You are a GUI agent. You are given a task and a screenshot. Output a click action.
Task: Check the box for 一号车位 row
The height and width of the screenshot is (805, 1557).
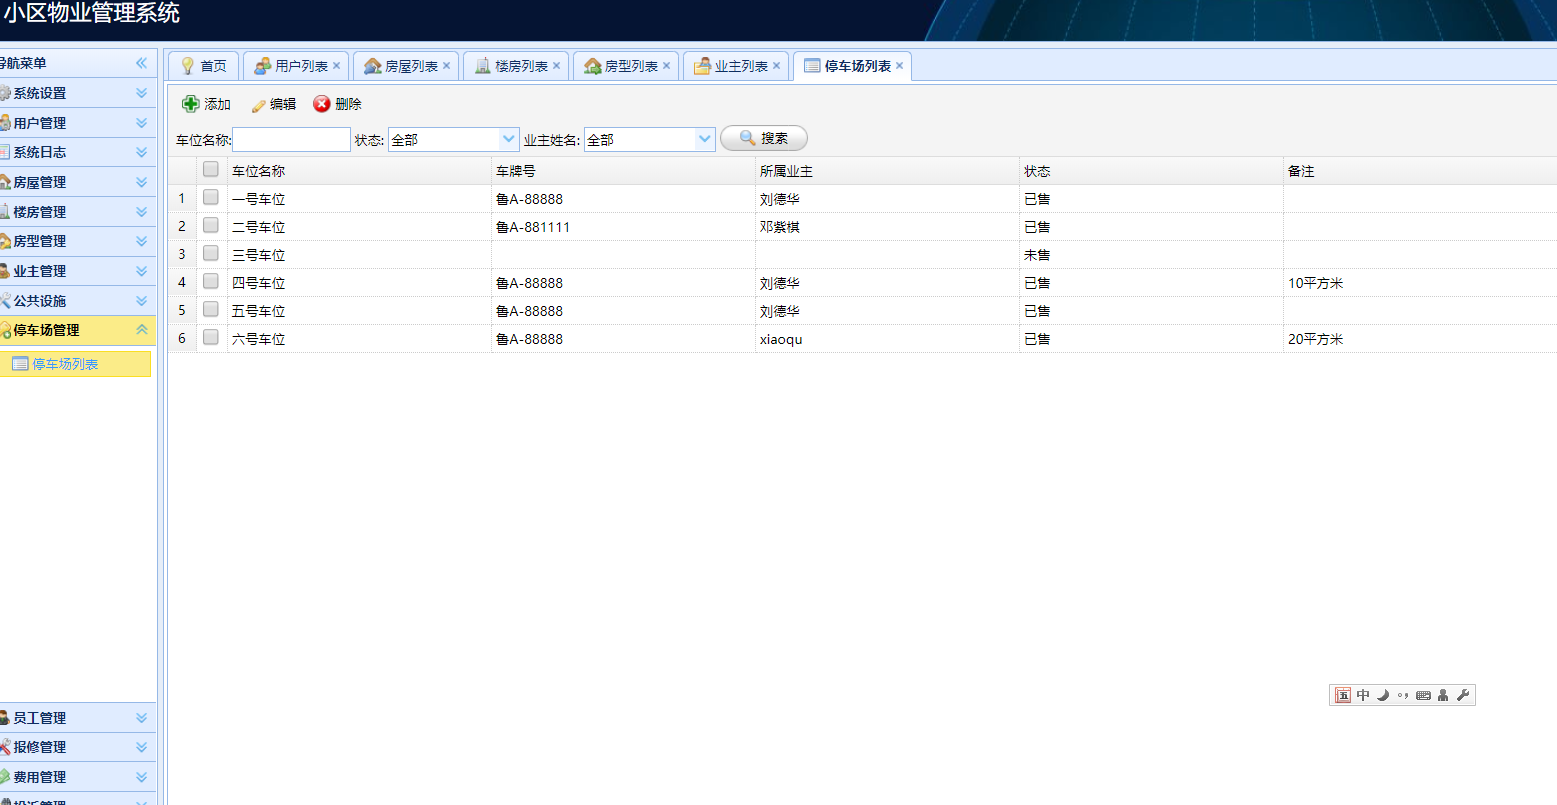(x=210, y=198)
